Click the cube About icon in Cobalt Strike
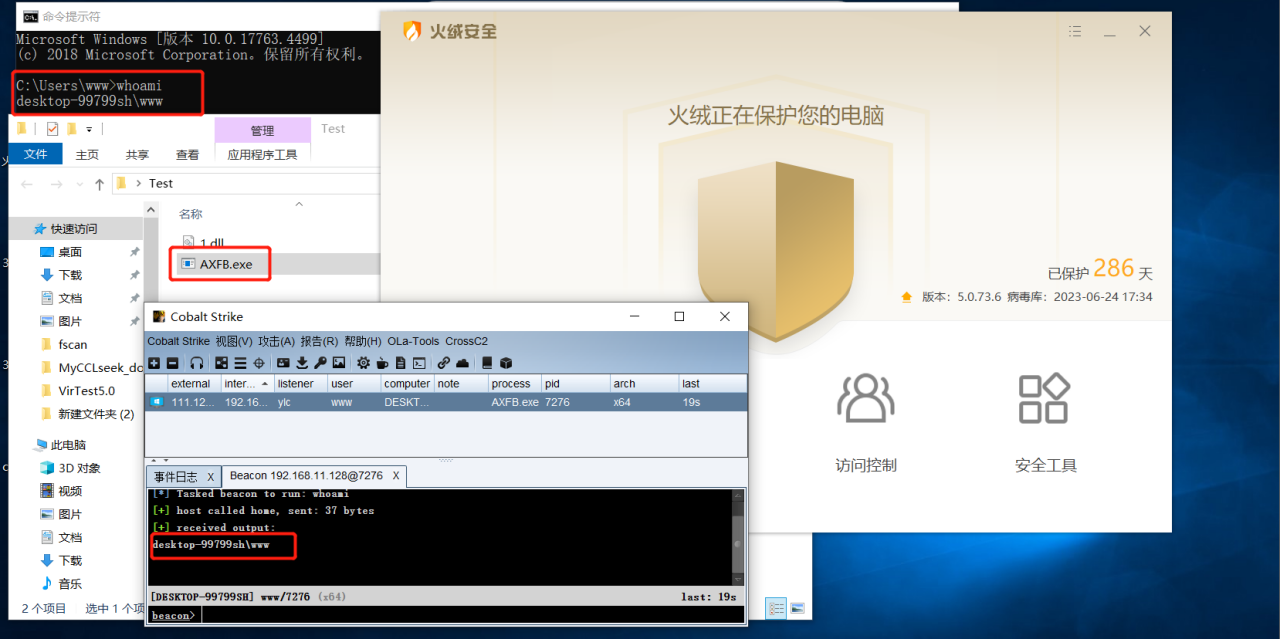The height and width of the screenshot is (639, 1280). pos(506,363)
